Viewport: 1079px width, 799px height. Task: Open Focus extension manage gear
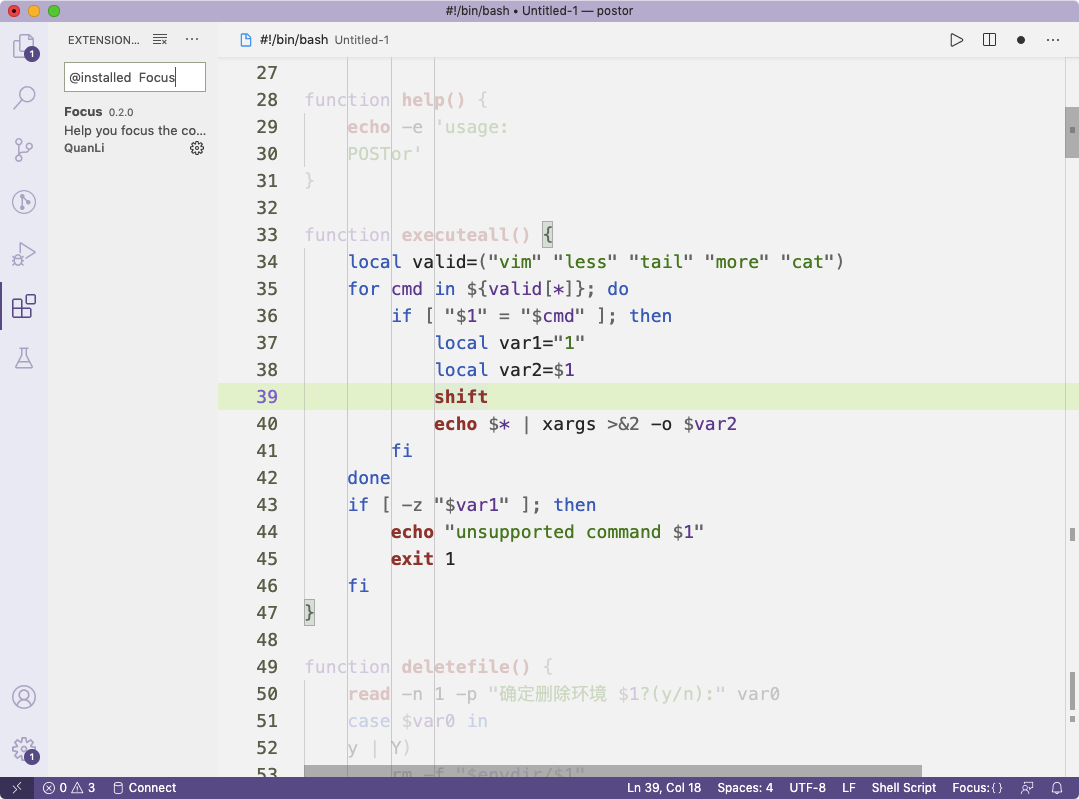[197, 148]
